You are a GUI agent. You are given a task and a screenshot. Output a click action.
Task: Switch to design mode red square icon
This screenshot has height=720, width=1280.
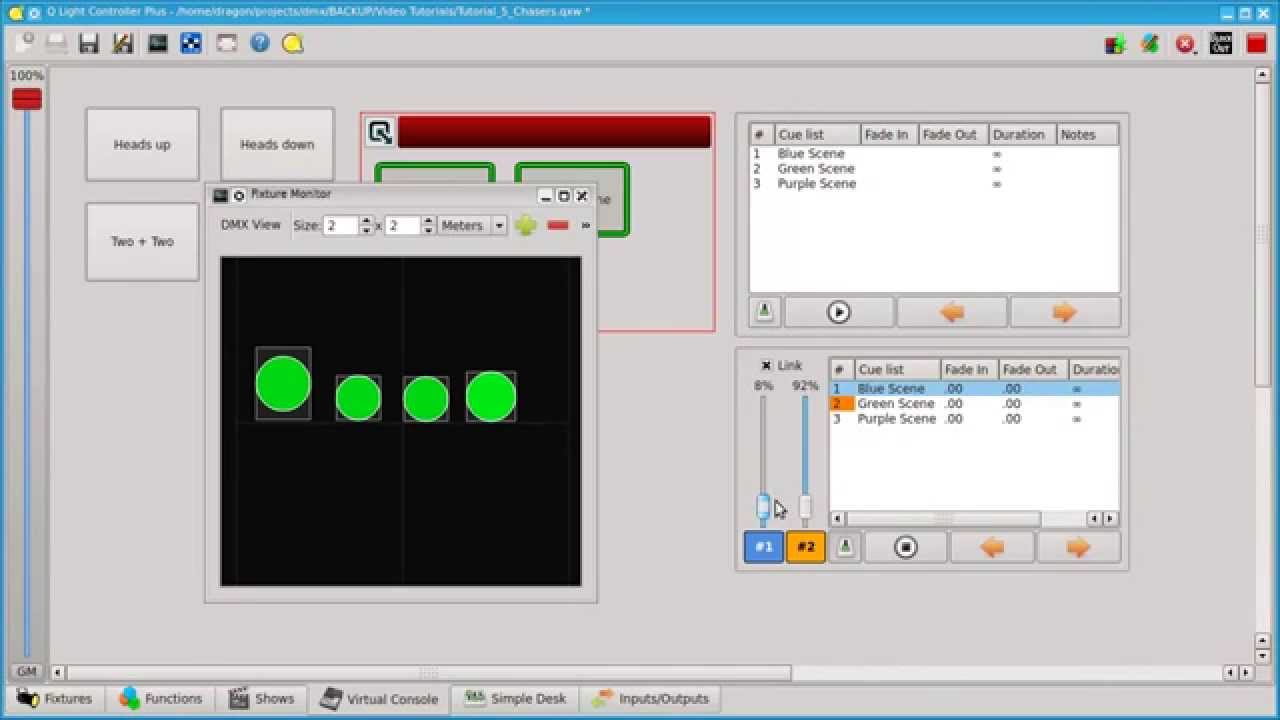click(1257, 44)
